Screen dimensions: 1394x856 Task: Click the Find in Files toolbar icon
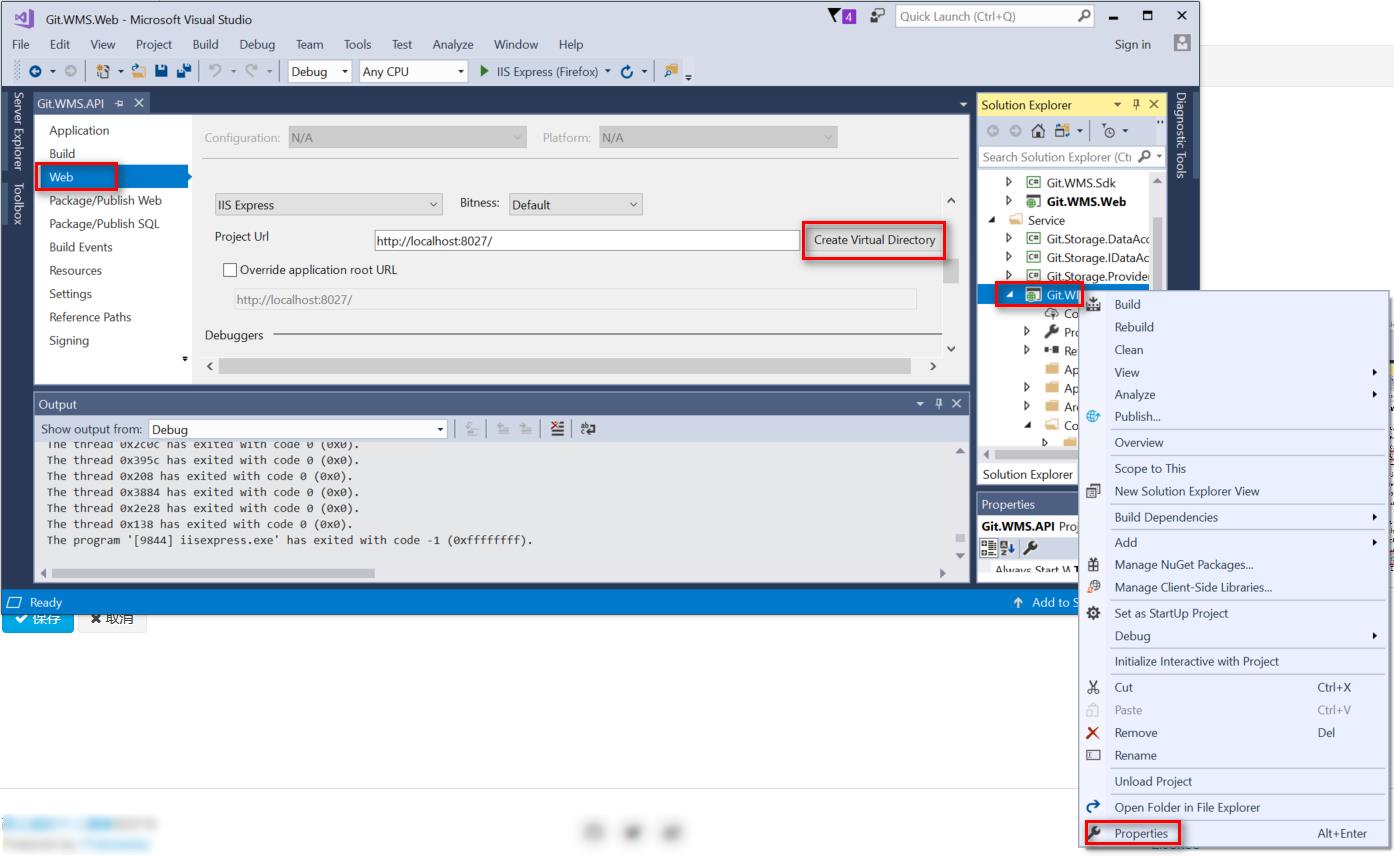click(x=670, y=71)
